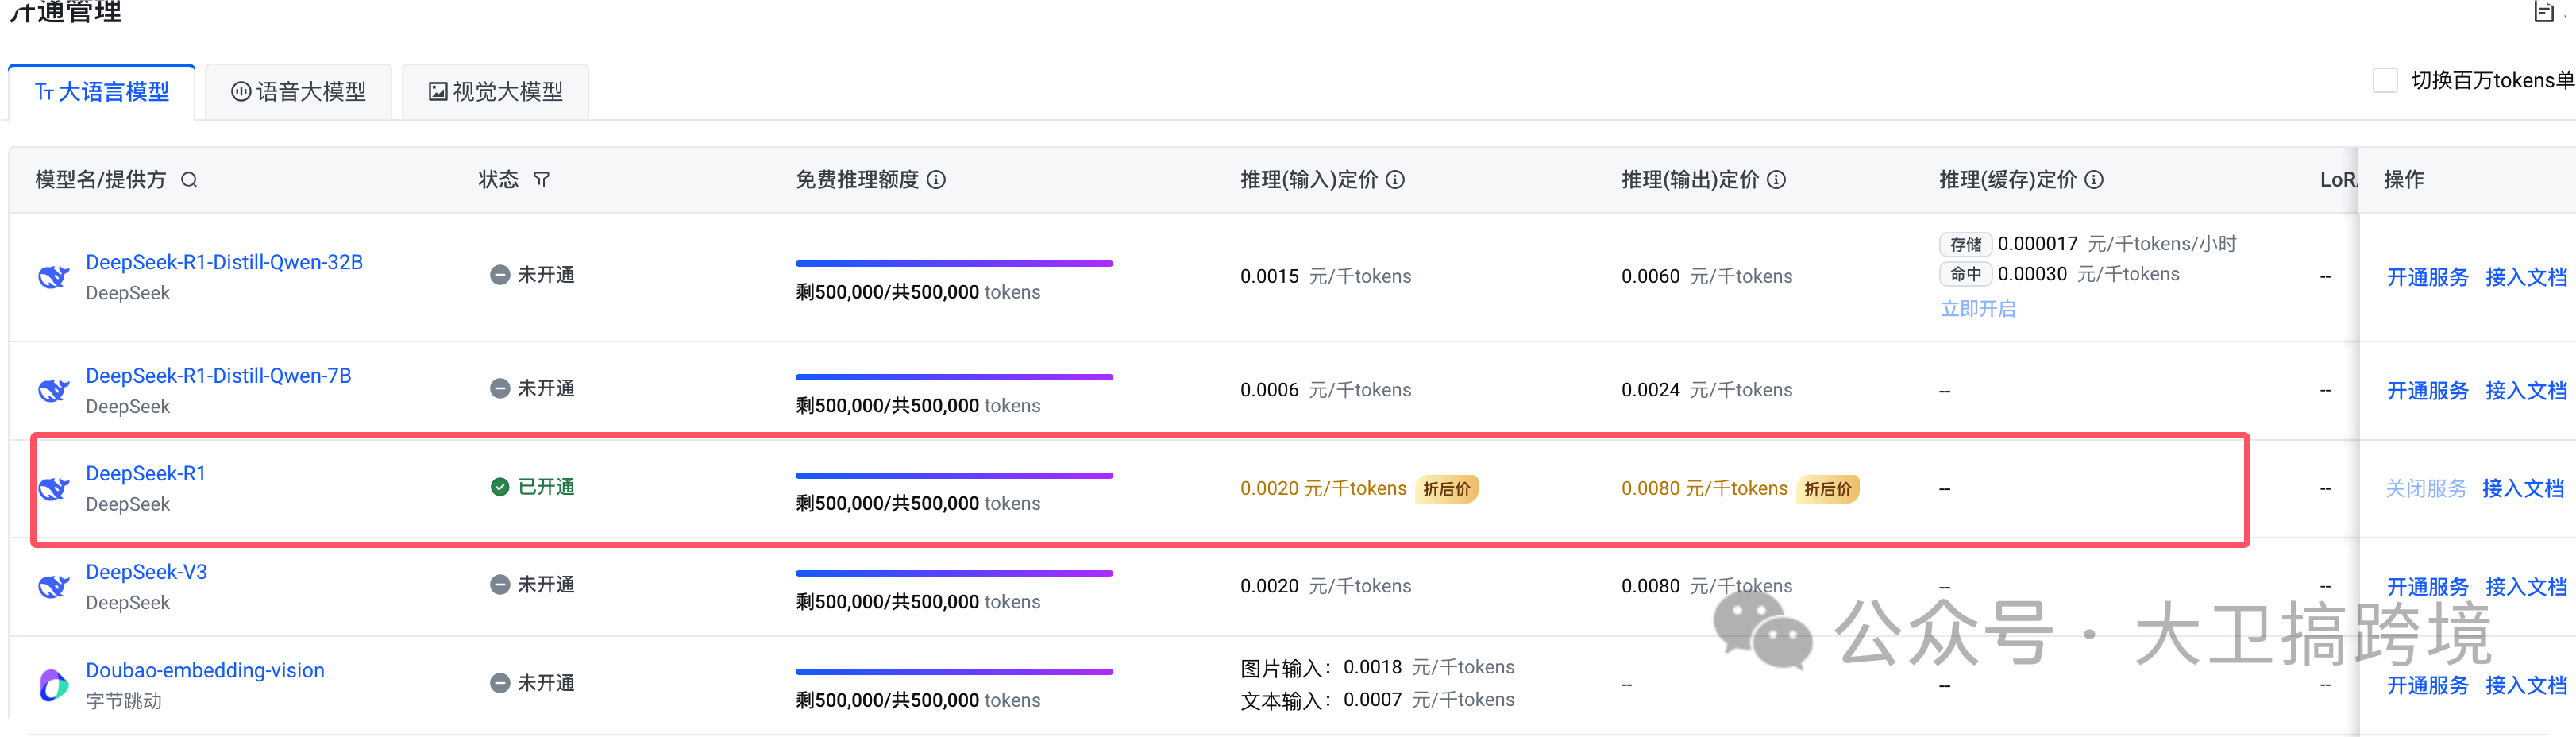
Task: Click the info icon next to 推理(缓存)定价
Action: click(2094, 180)
